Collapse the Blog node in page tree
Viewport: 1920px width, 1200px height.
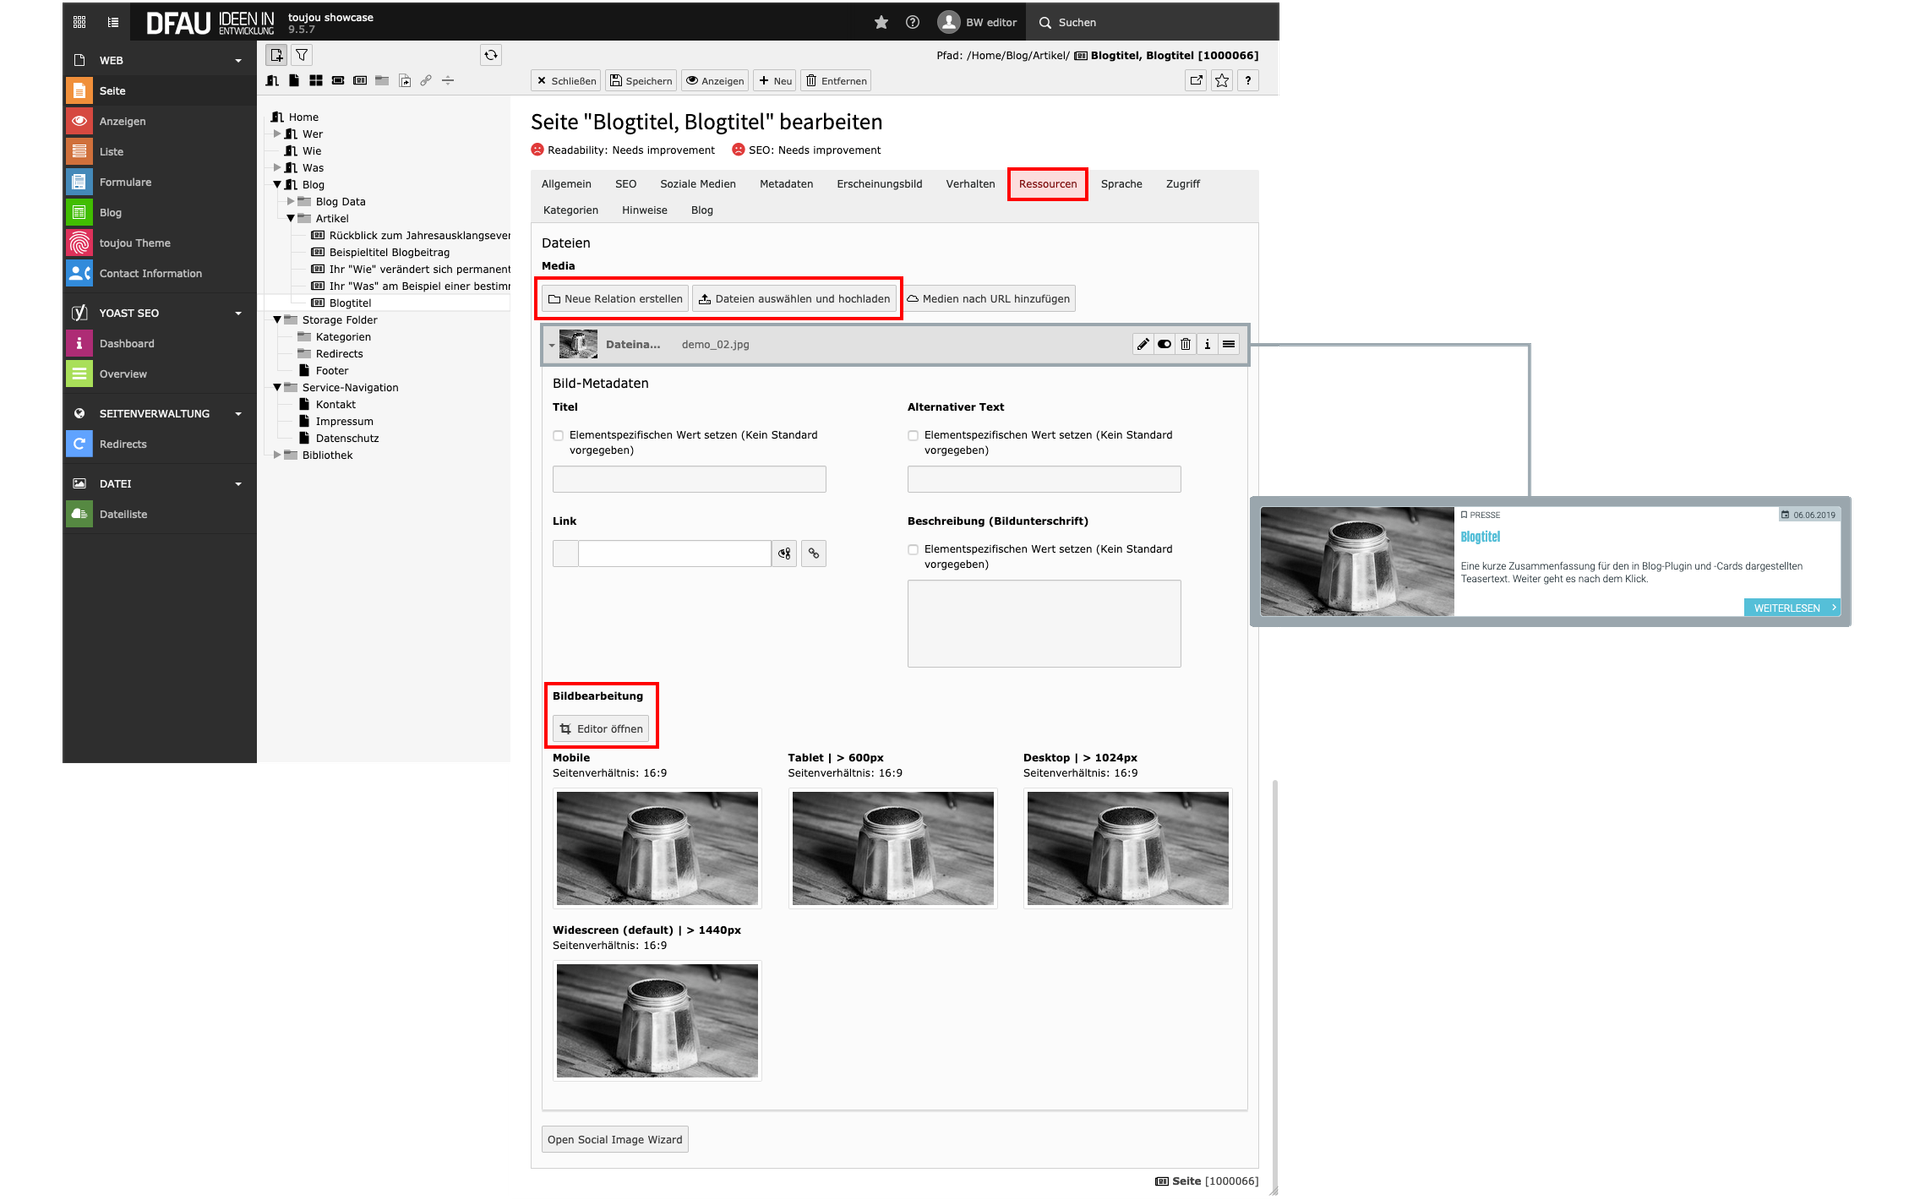(277, 185)
